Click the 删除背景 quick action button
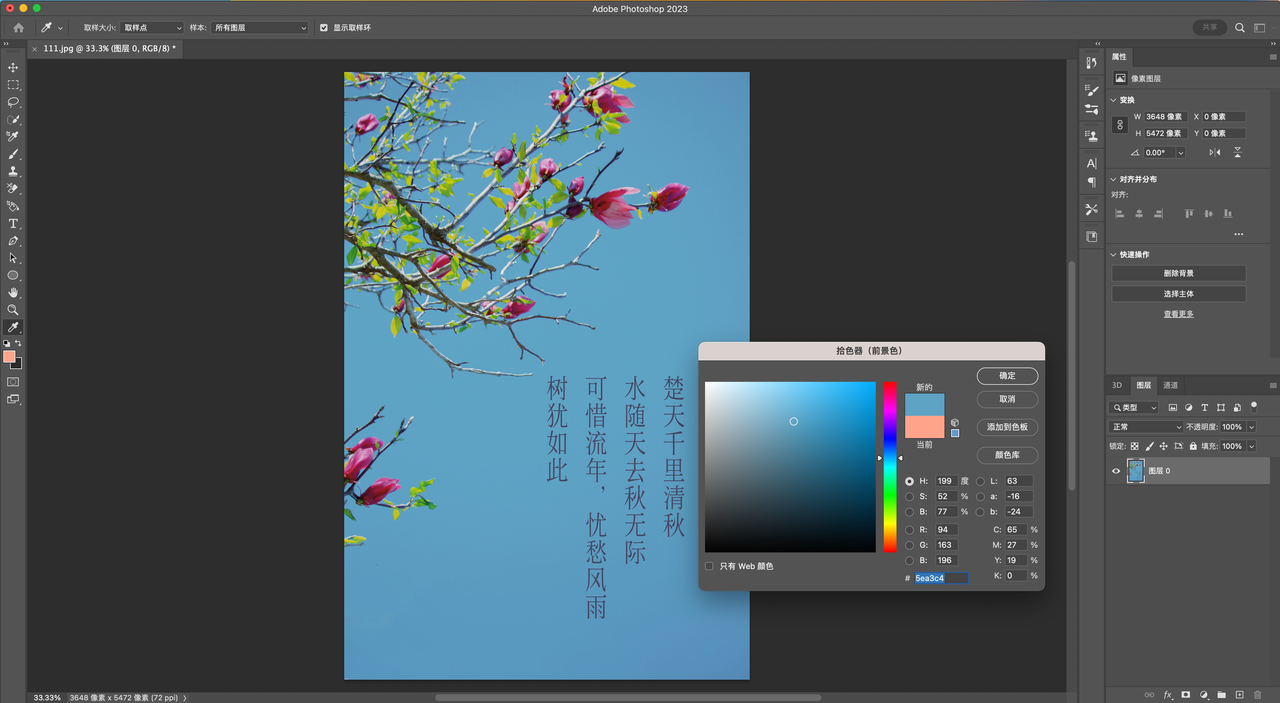The height and width of the screenshot is (703, 1280). [x=1178, y=273]
